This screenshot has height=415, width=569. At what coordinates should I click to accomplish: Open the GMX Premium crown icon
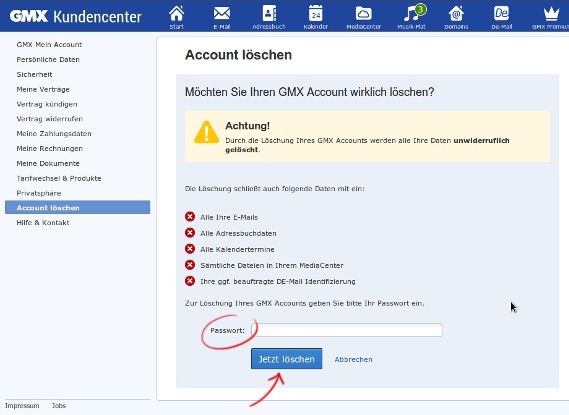(551, 17)
